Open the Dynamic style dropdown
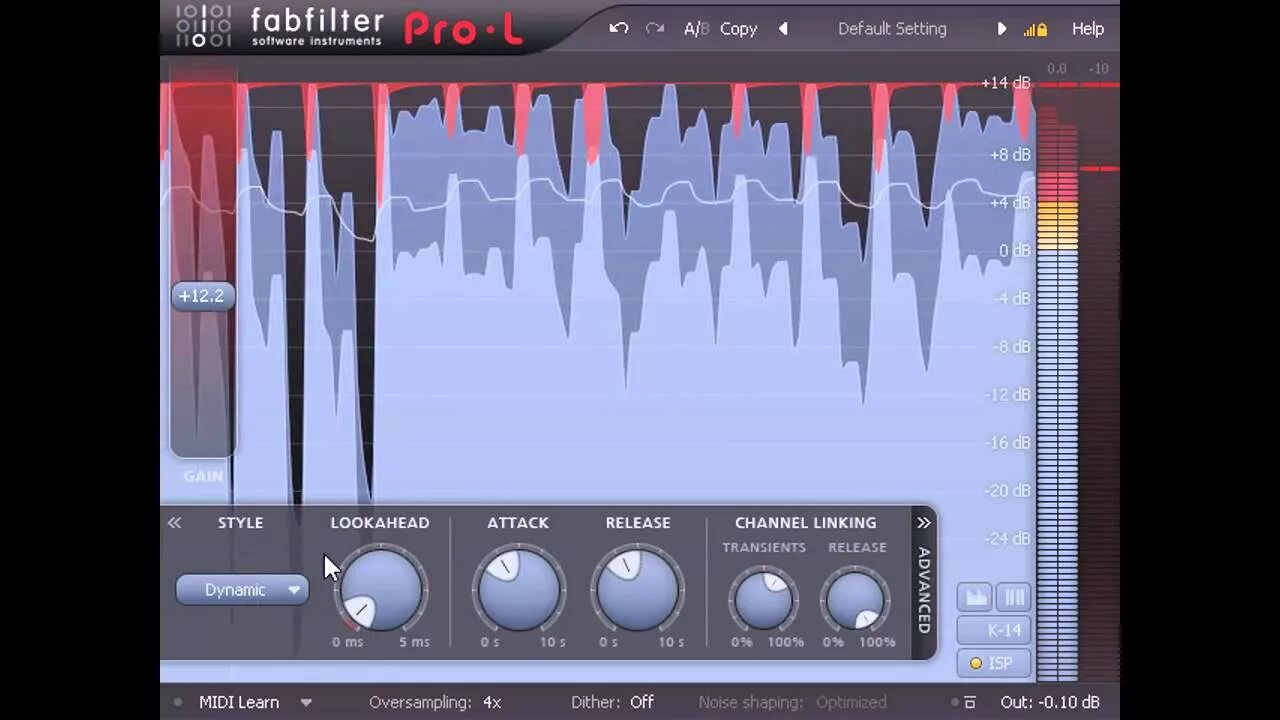This screenshot has height=720, width=1280. 242,590
